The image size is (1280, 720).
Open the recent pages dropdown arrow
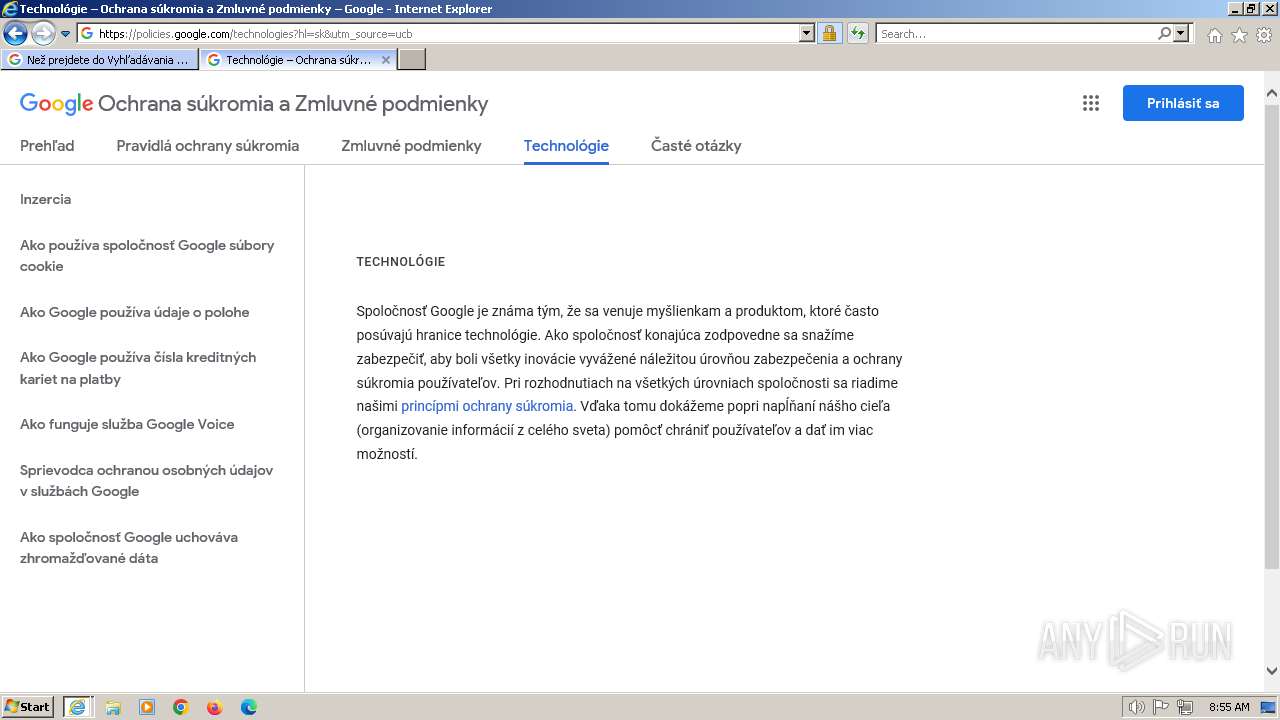[x=66, y=33]
